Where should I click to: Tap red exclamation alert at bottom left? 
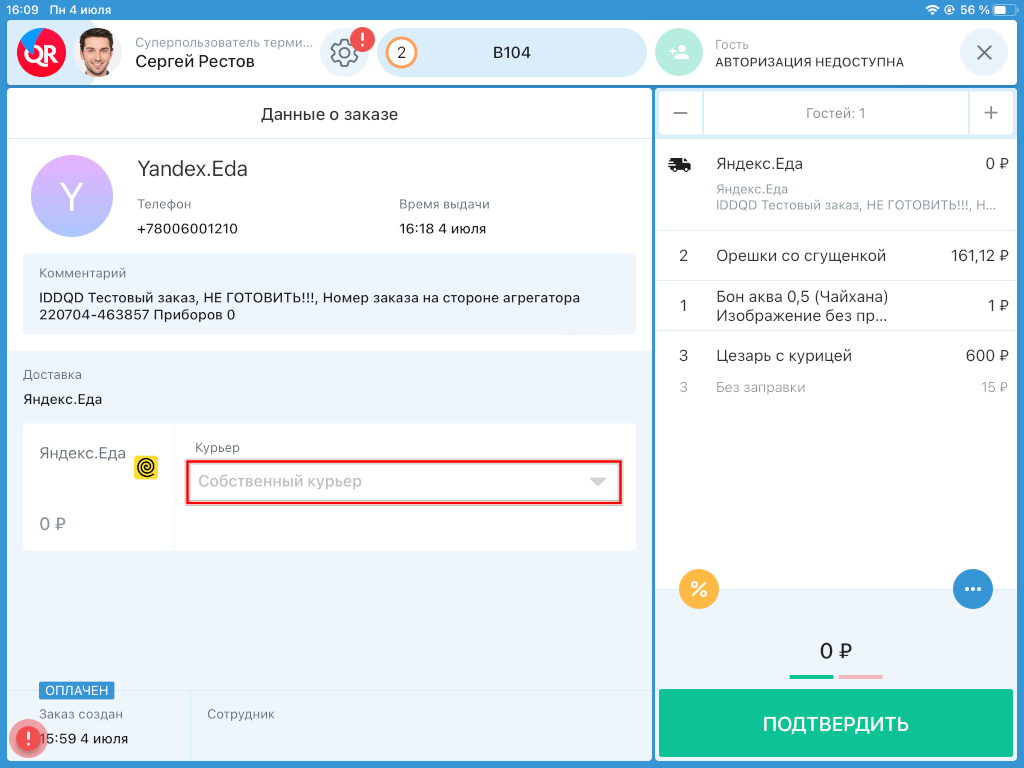pos(28,739)
